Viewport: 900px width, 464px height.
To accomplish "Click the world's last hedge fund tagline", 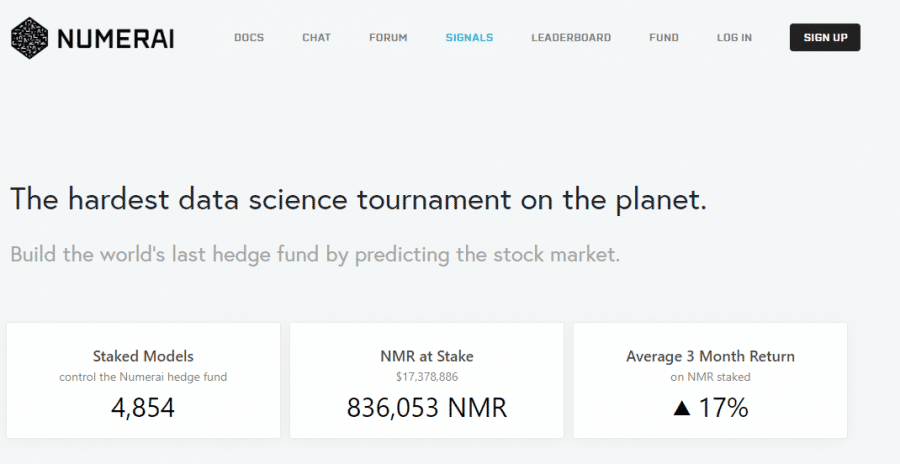I will (315, 254).
